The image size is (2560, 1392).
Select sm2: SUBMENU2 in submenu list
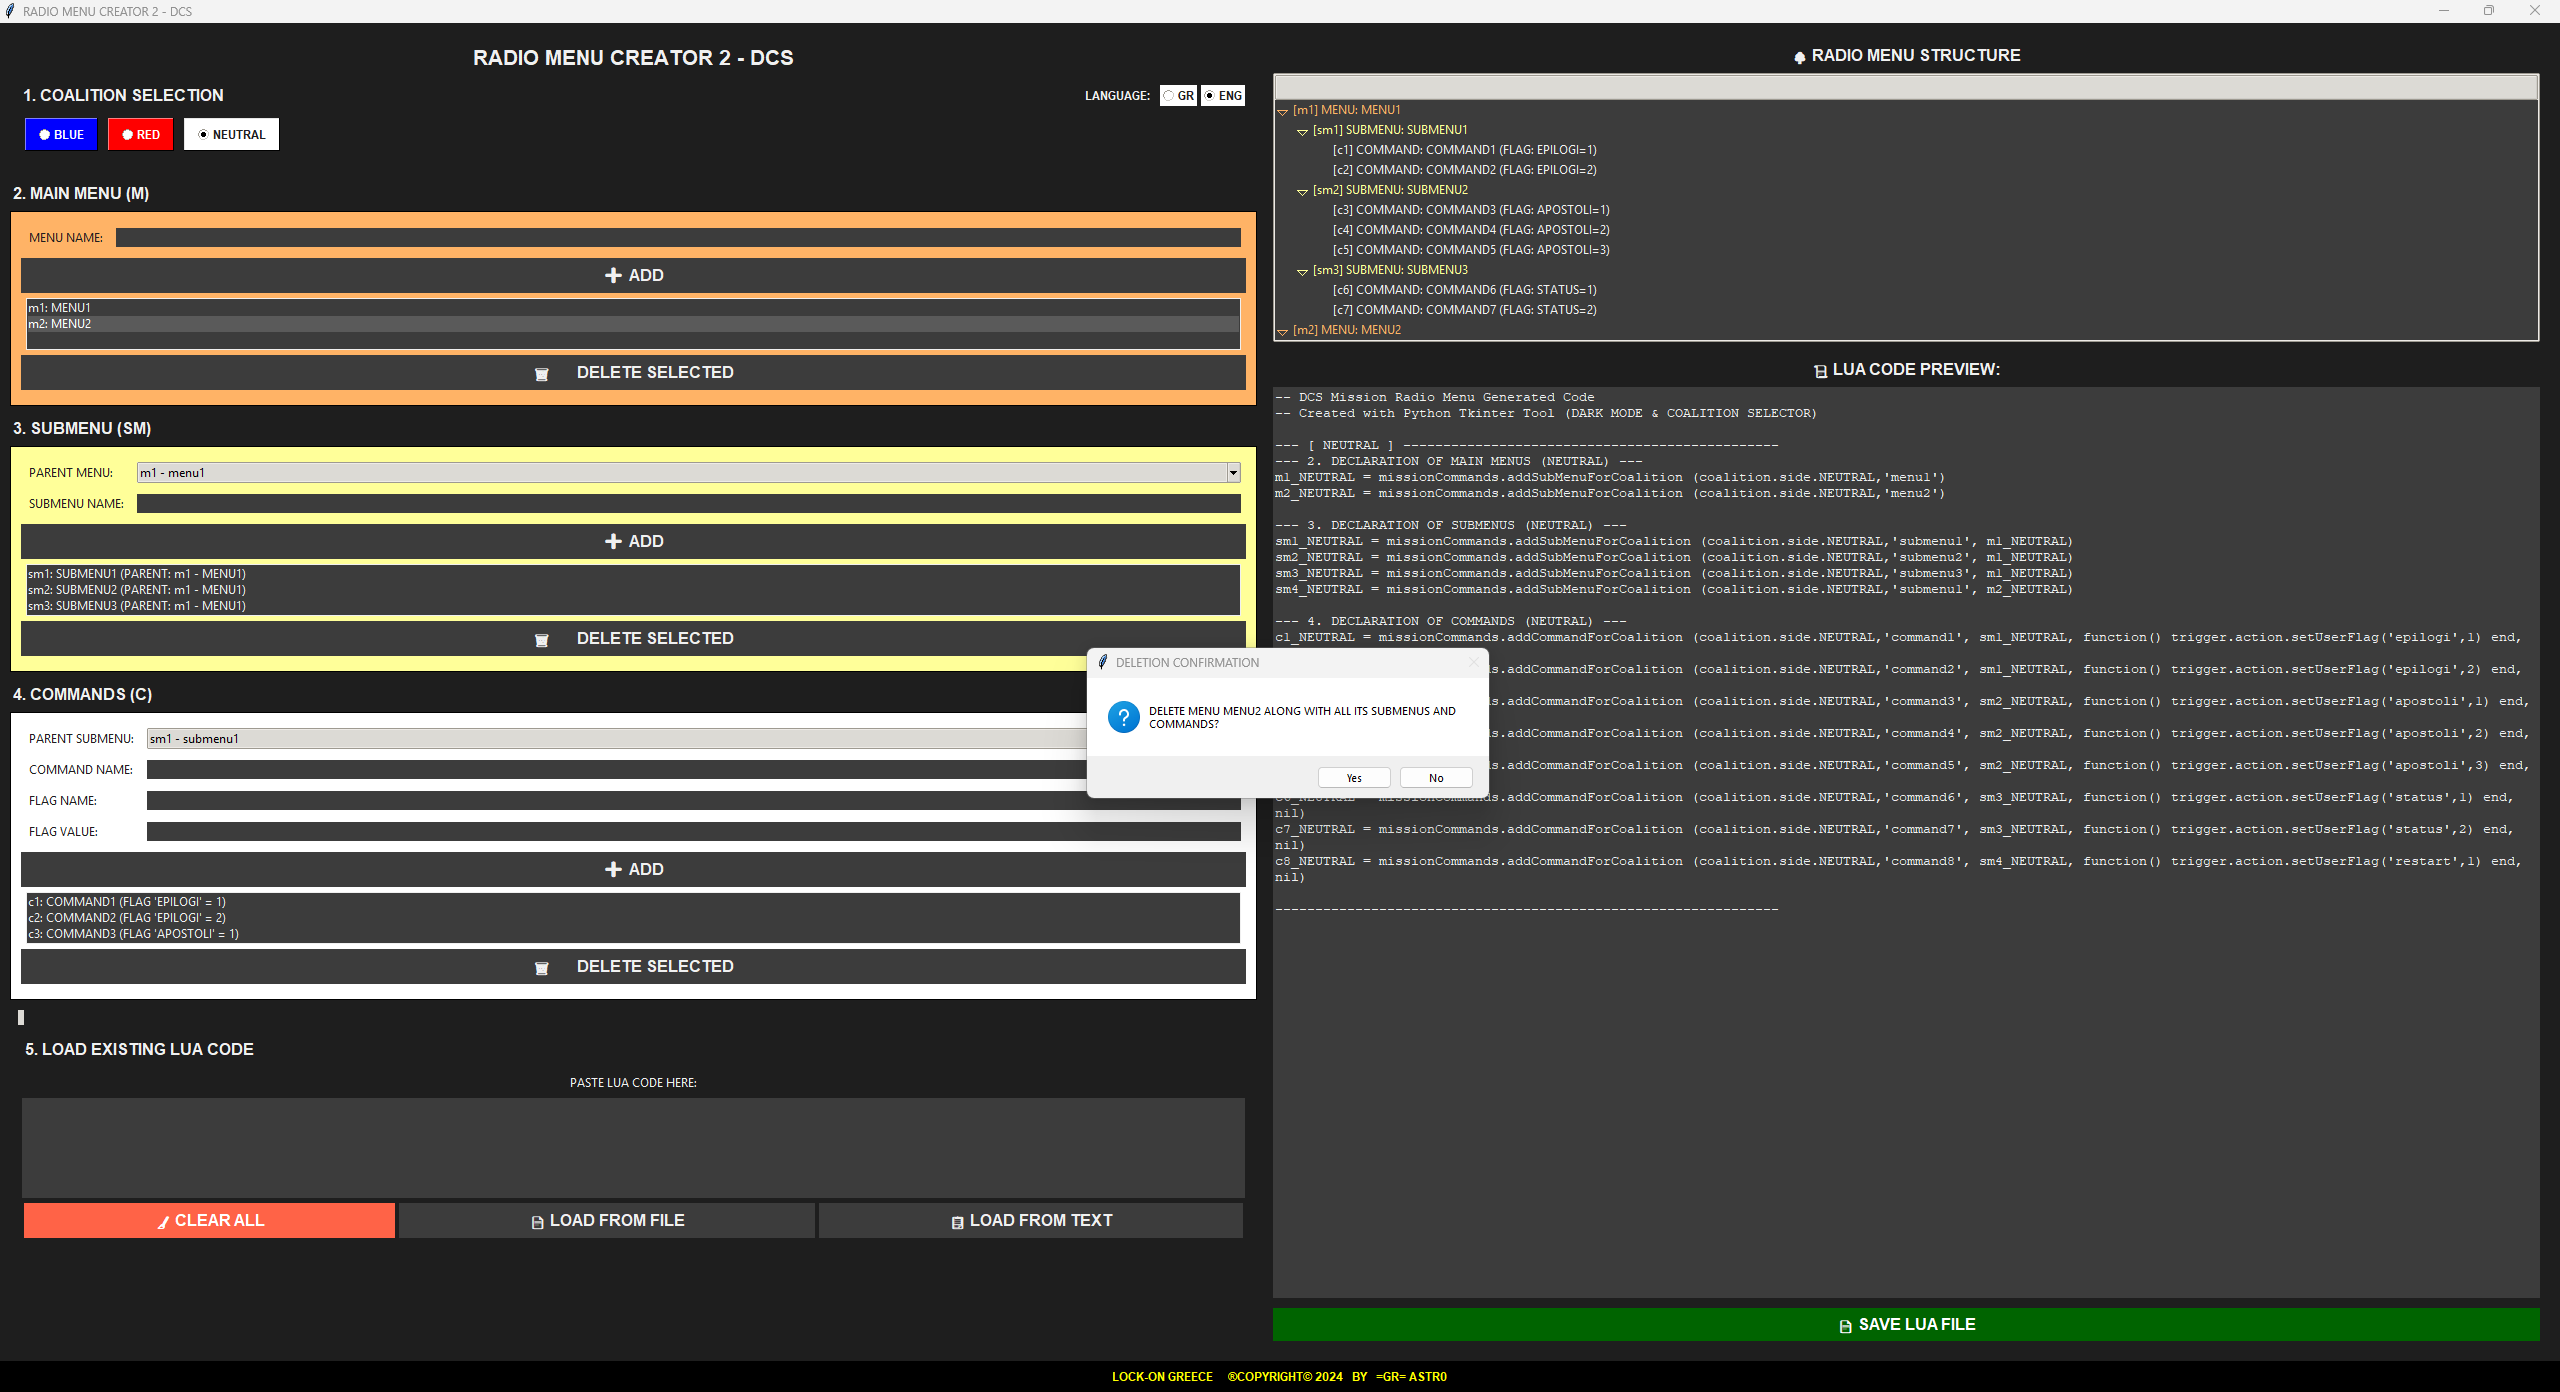[137, 590]
